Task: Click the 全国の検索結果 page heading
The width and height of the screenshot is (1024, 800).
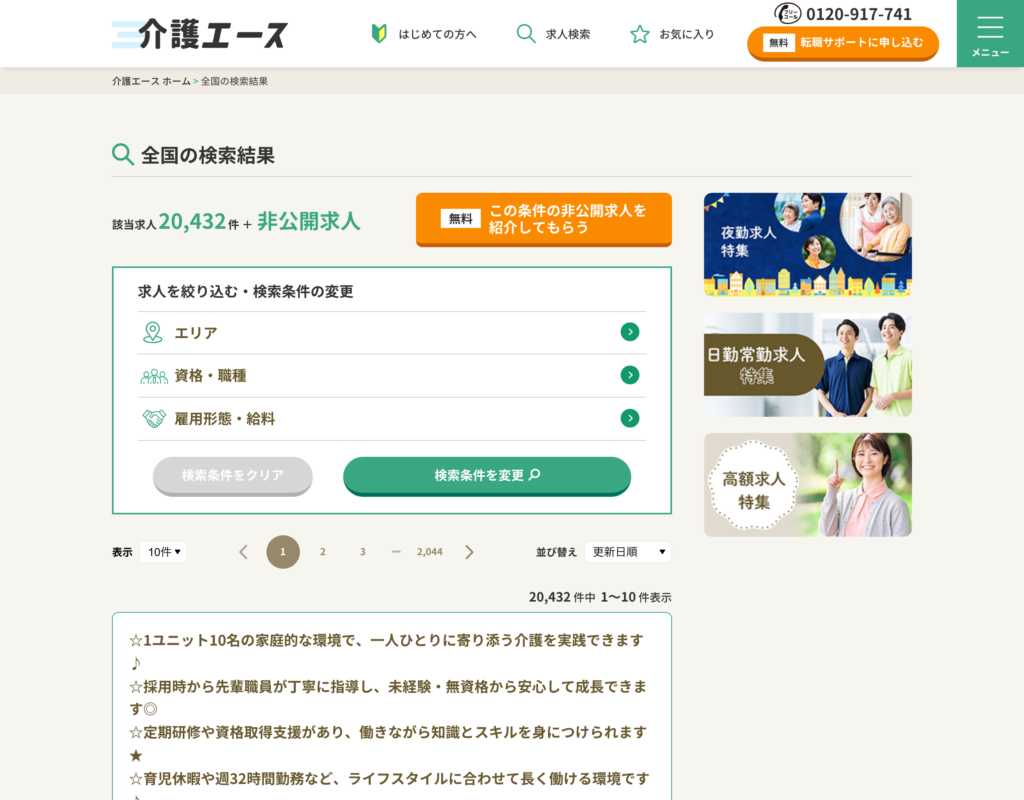Action: [x=208, y=155]
